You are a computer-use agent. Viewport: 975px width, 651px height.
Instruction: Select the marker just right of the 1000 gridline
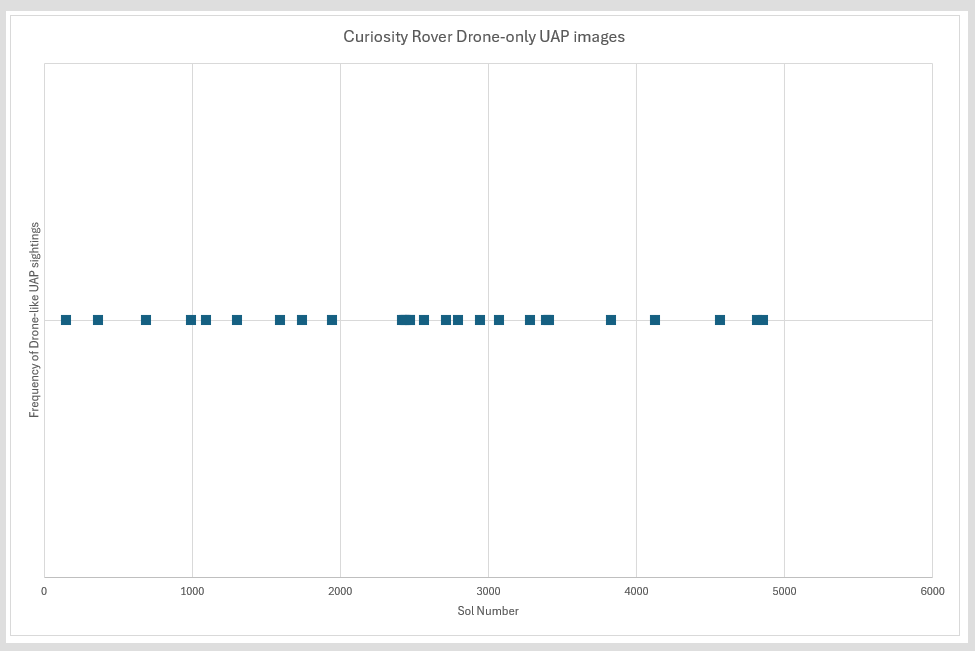click(206, 320)
